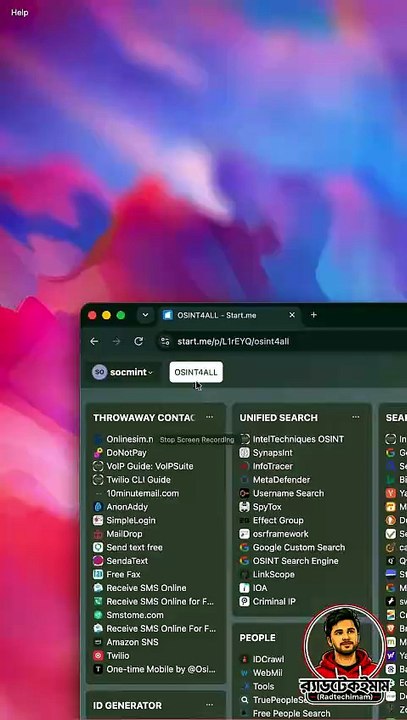407x720 pixels.
Task: Click the Amazon SNS bookmark icon
Action: 98,642
